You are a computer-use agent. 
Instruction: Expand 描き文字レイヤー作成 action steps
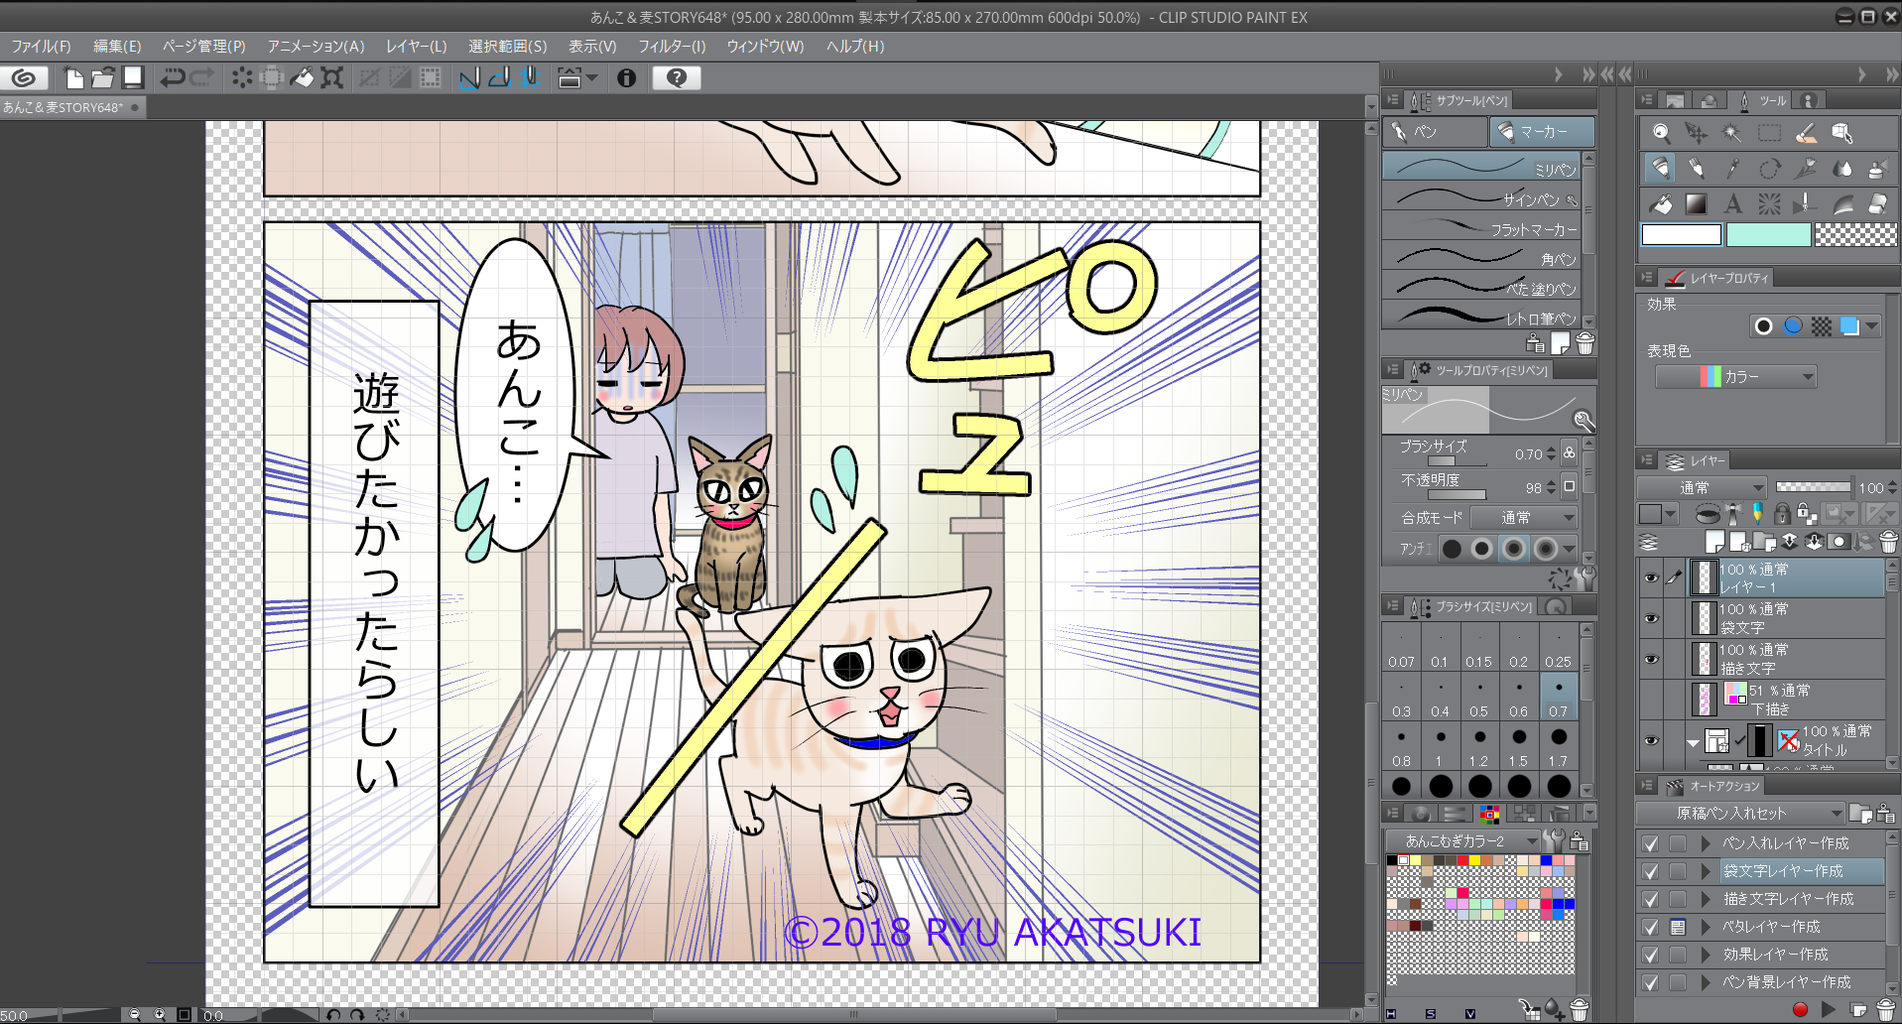(x=1706, y=899)
